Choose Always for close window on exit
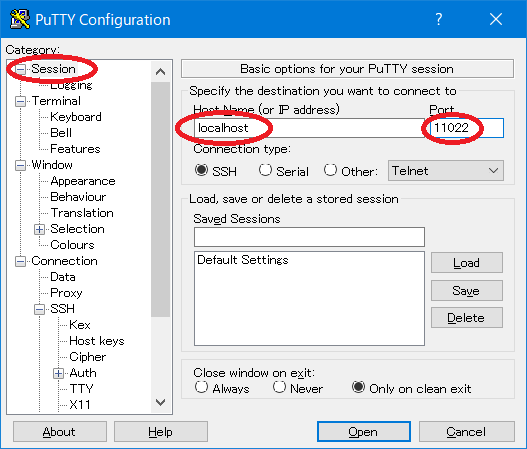The image size is (527, 449). coord(201,387)
